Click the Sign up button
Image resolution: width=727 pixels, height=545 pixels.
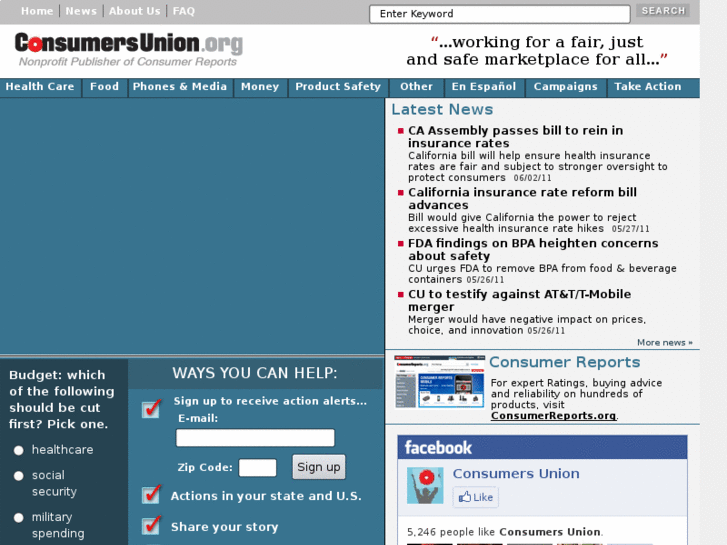tap(319, 467)
